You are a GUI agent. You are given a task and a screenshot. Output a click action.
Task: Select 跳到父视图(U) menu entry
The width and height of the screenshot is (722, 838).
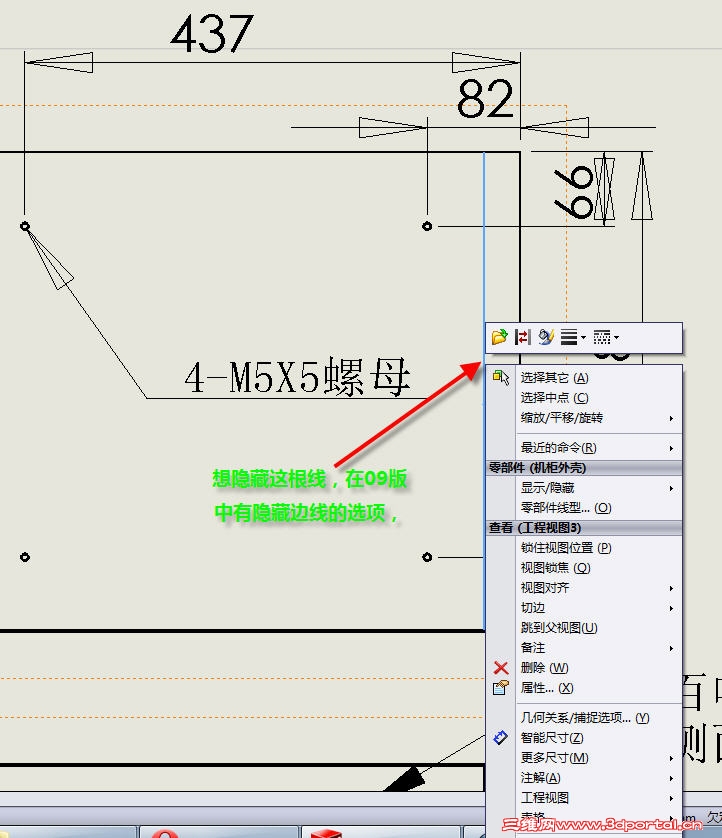[584, 627]
